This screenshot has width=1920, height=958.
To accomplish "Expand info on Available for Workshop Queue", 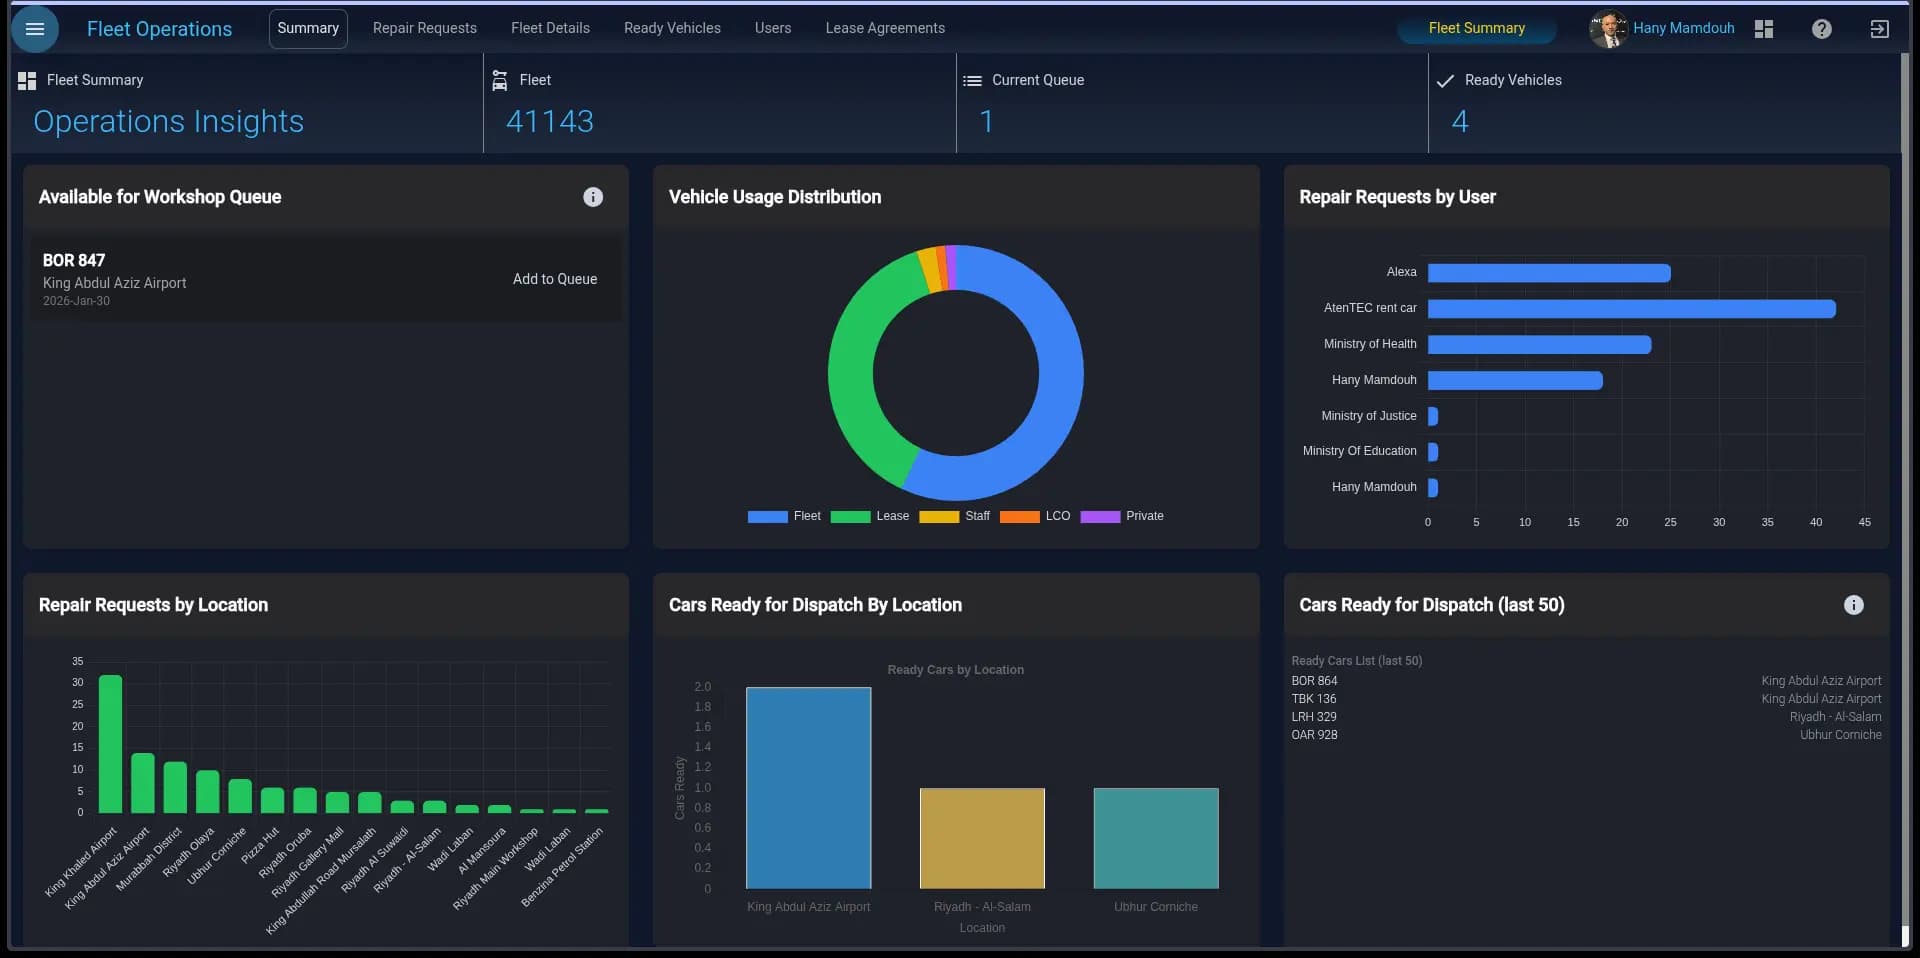I will pos(593,197).
